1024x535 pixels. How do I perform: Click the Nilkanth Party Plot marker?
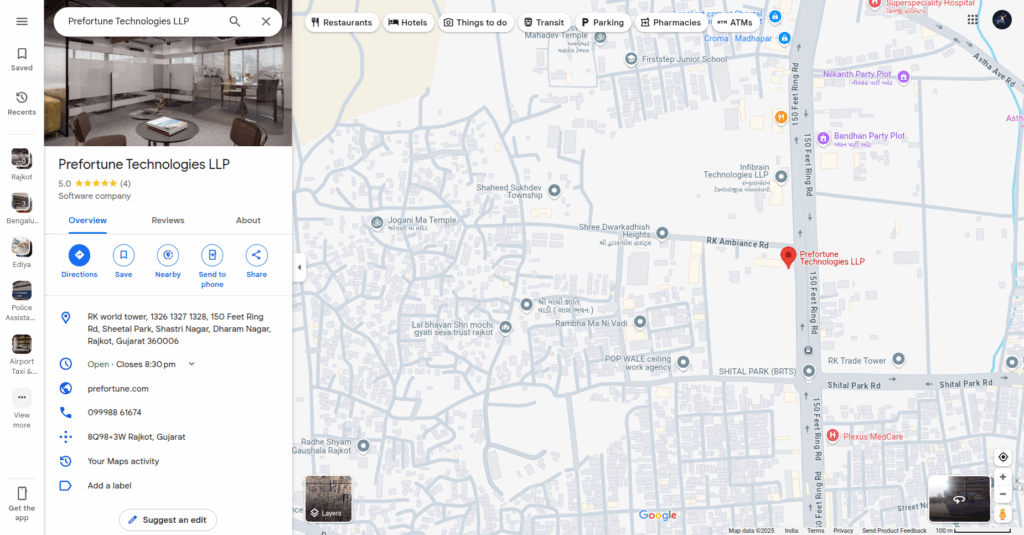pos(903,77)
